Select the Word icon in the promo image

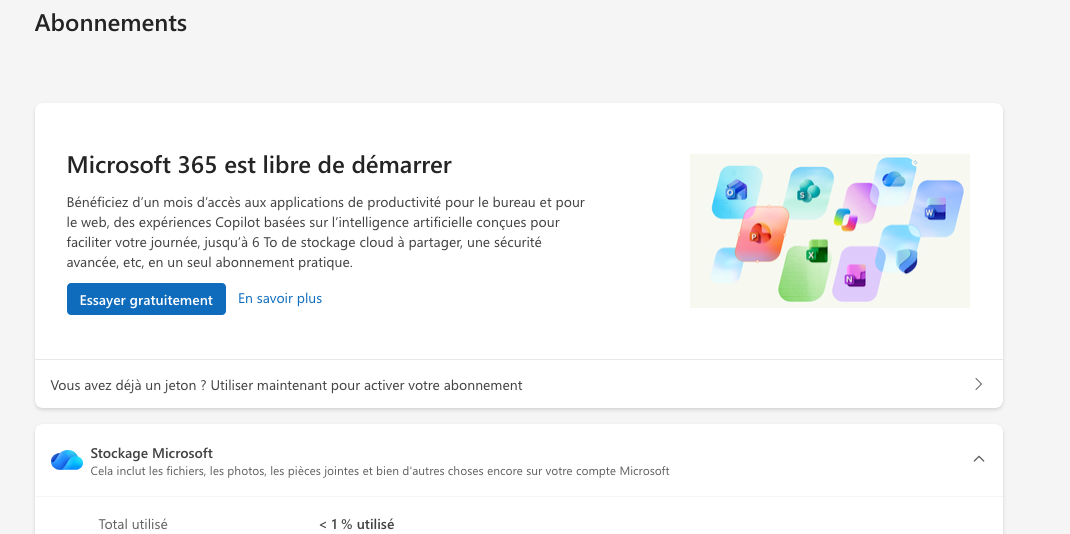[x=935, y=209]
